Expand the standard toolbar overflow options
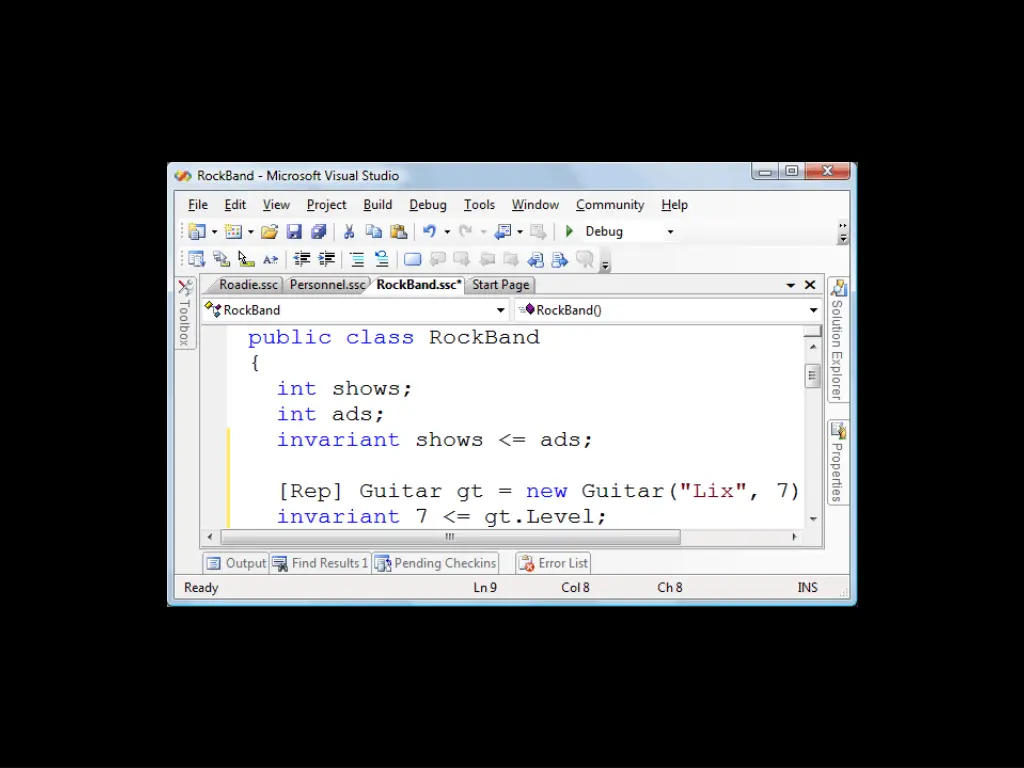The image size is (1024, 768). click(843, 232)
